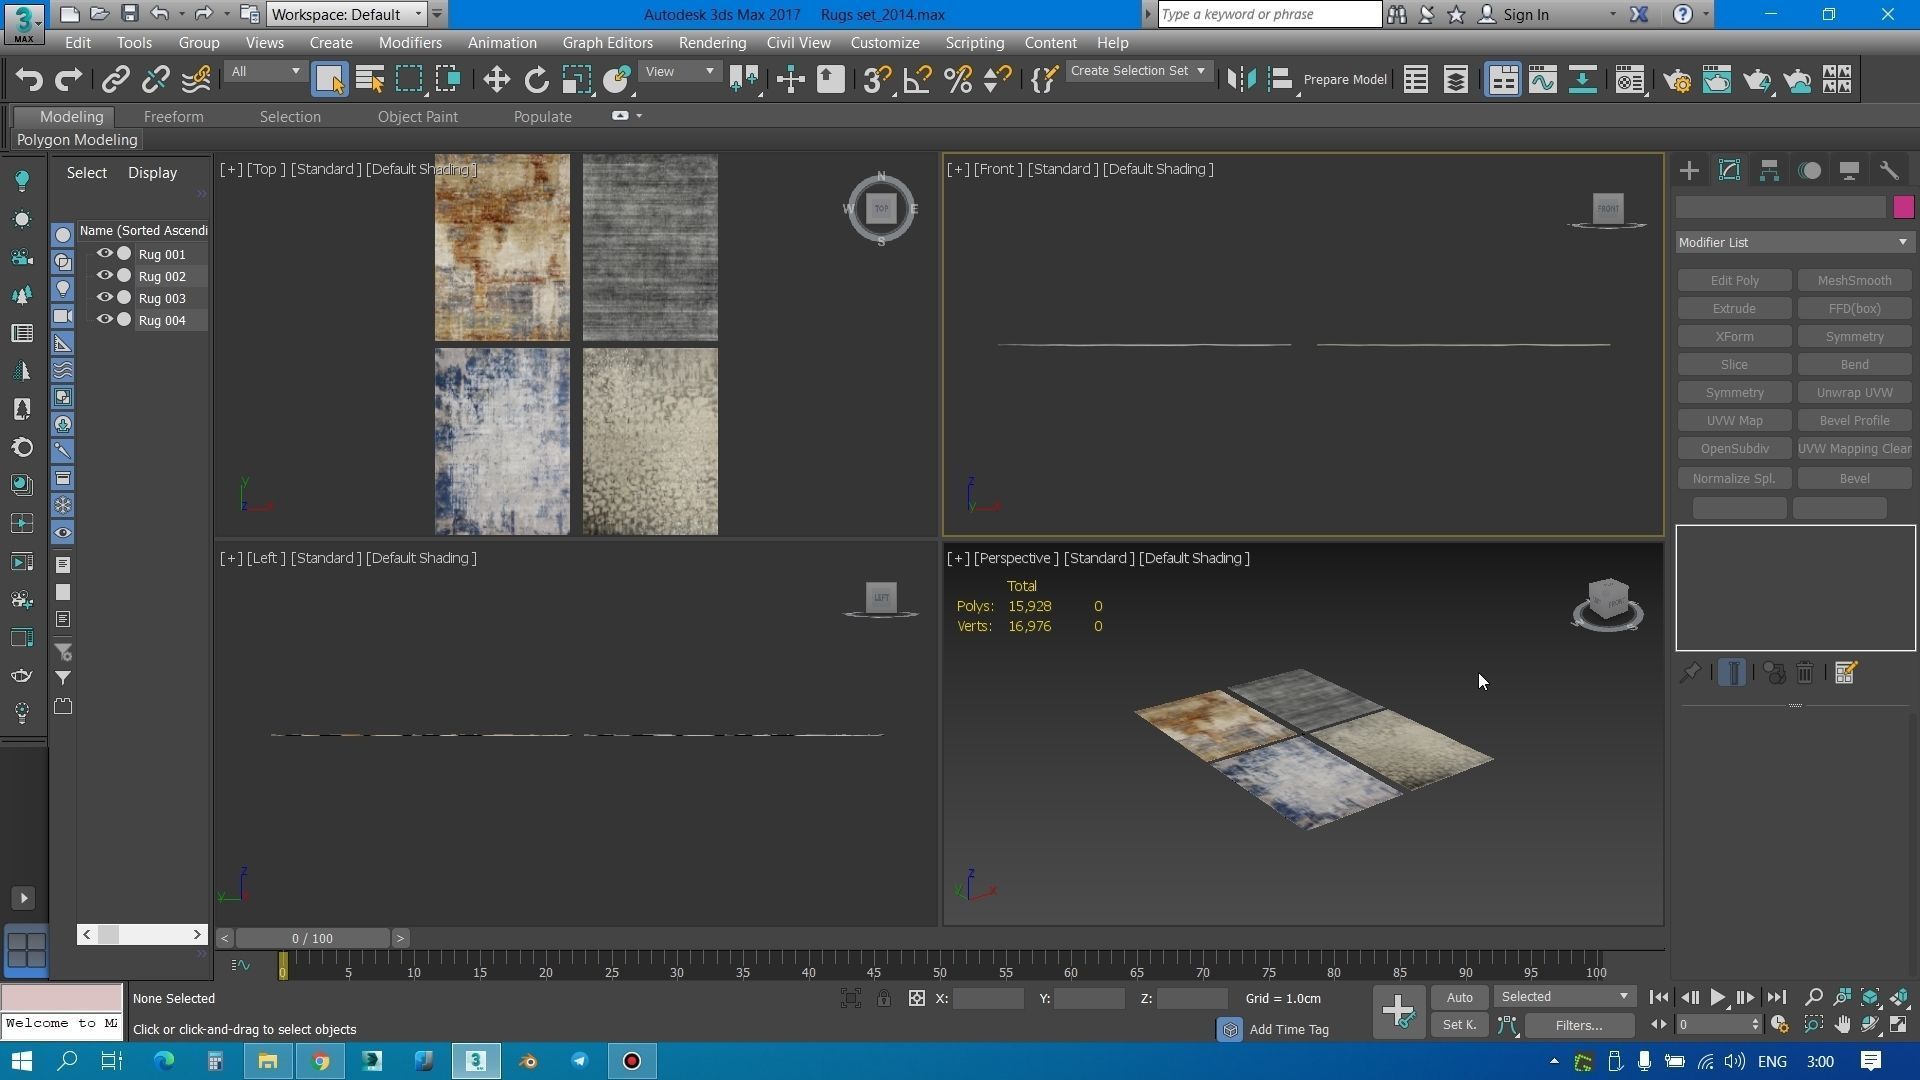The image size is (1920, 1080).
Task: Switch to the Hierarchy command panel
Action: pos(1769,171)
